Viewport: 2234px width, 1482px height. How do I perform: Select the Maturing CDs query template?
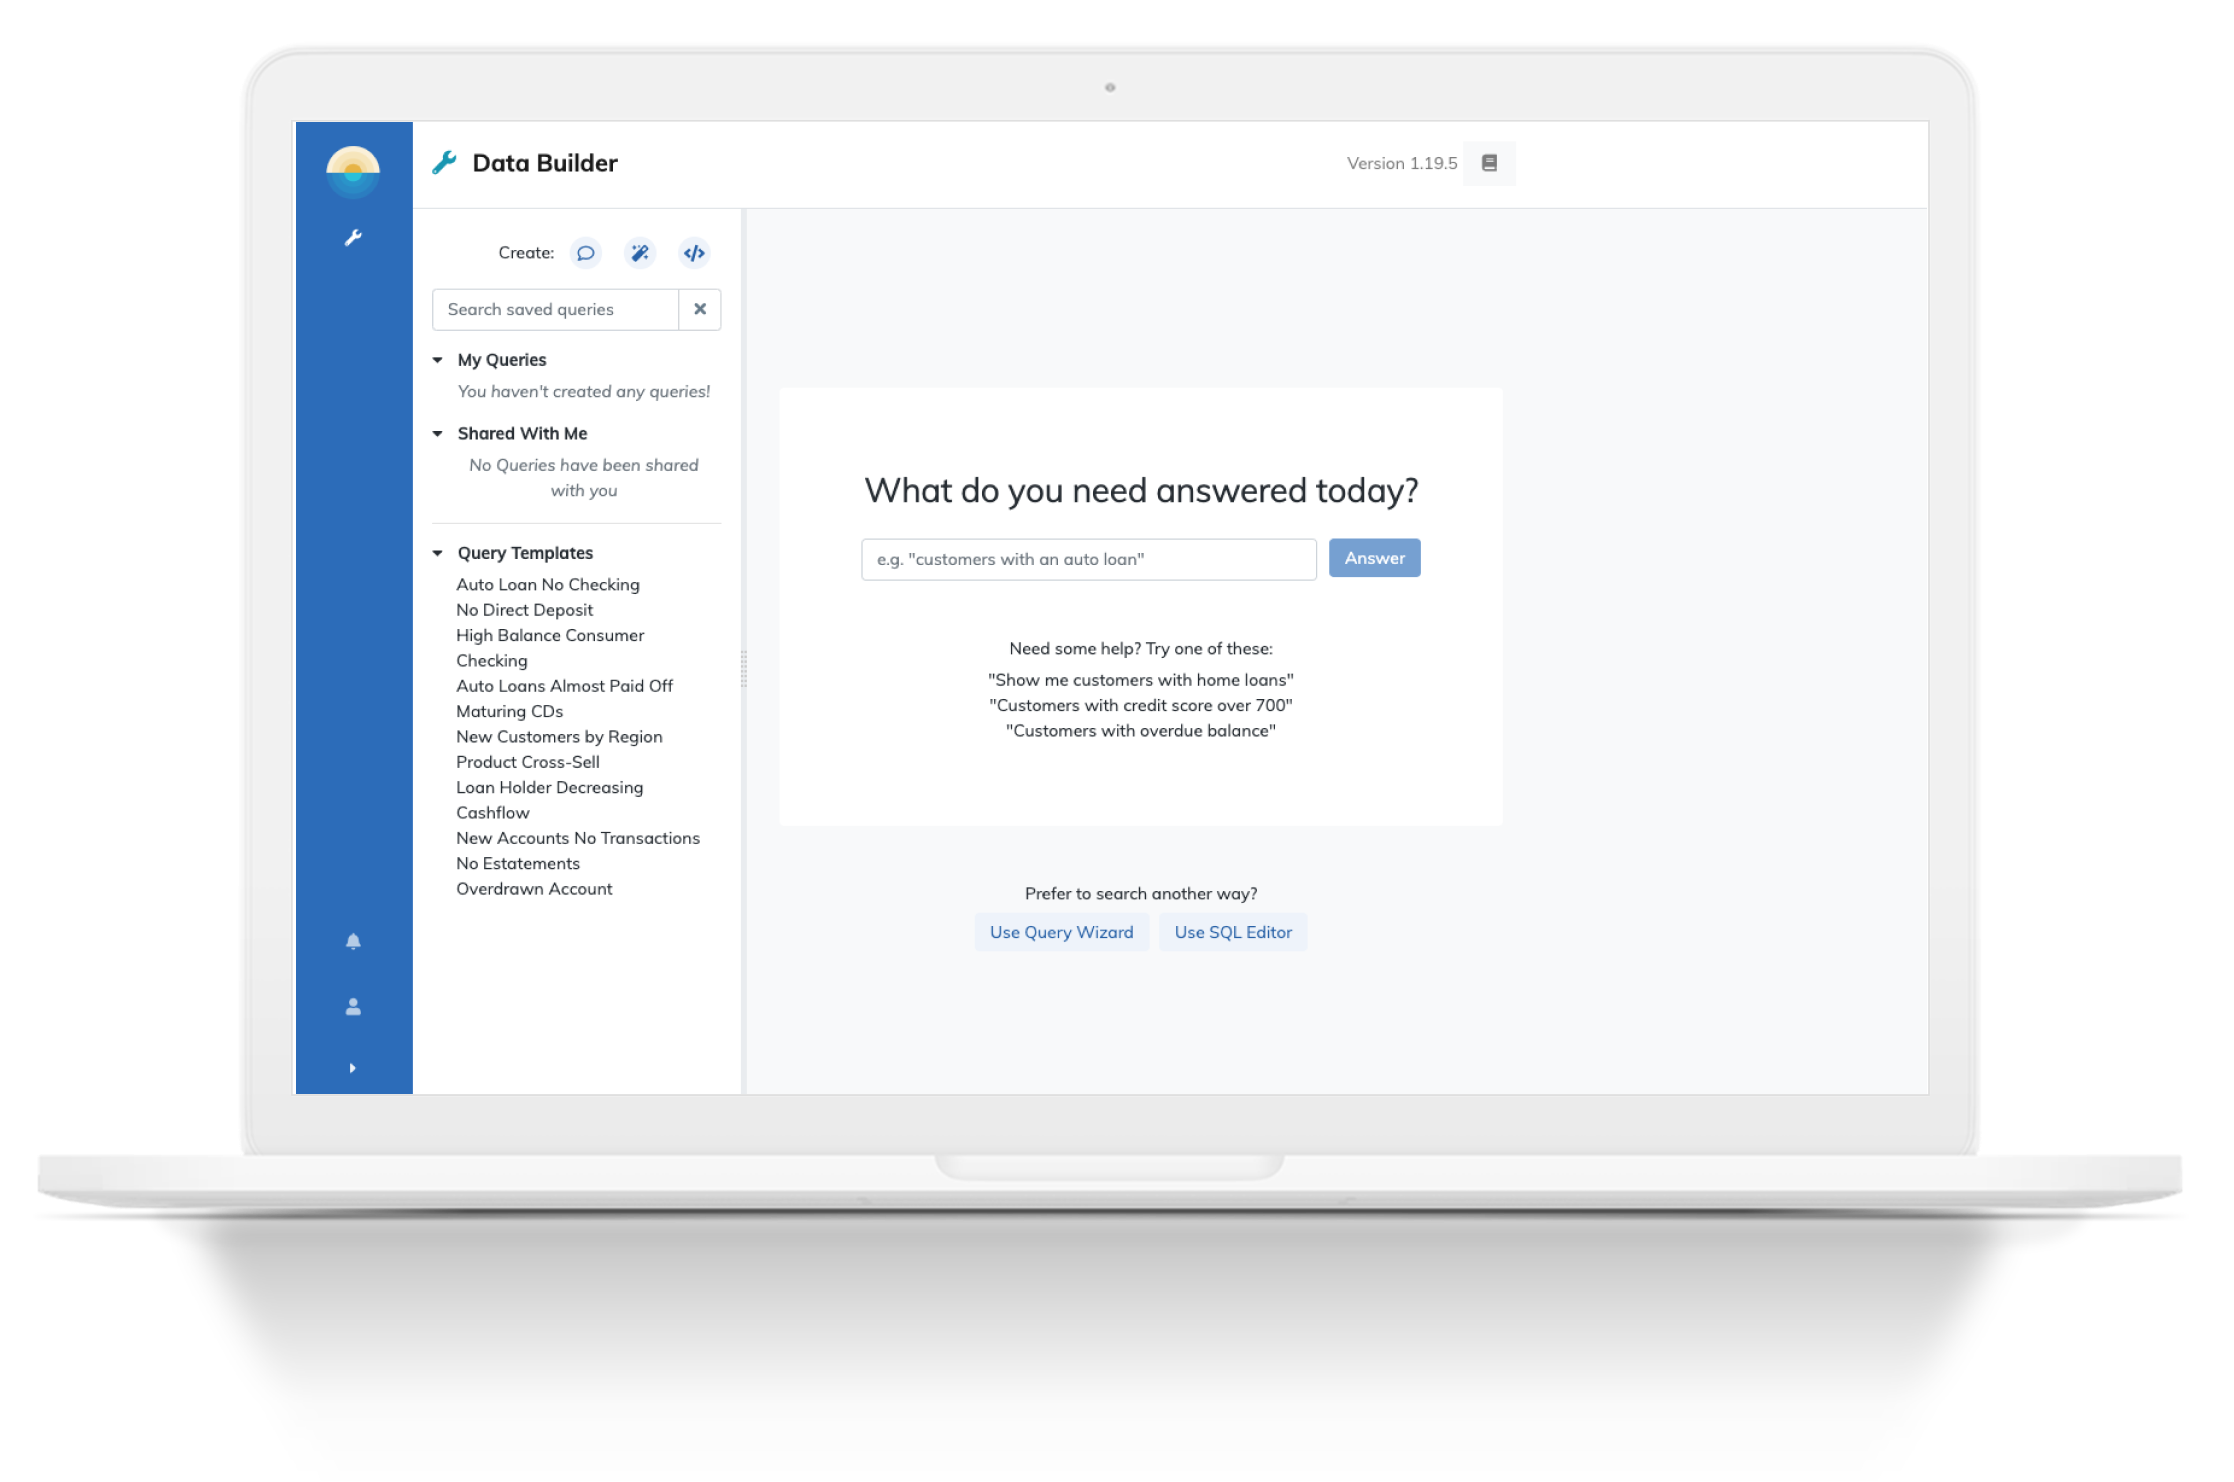tap(508, 708)
